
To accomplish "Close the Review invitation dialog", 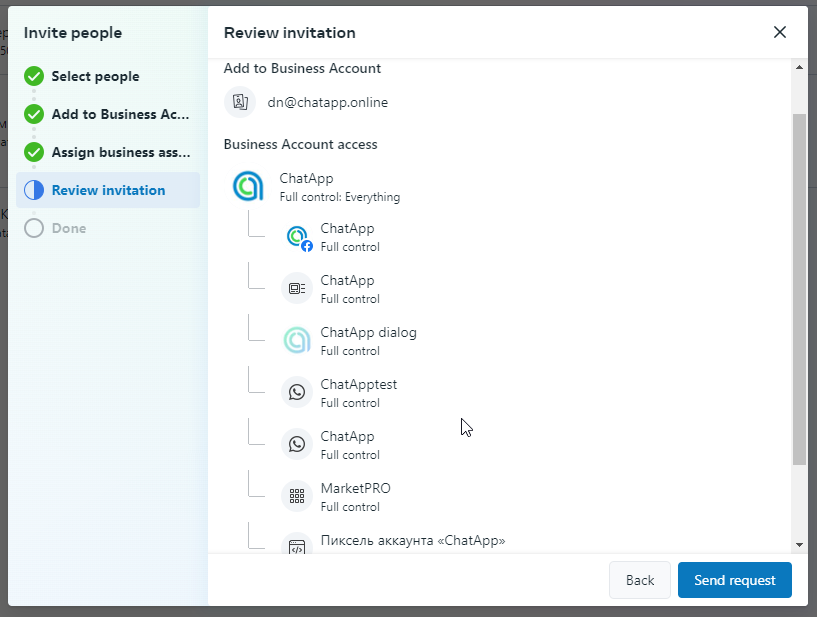I will click(x=780, y=32).
